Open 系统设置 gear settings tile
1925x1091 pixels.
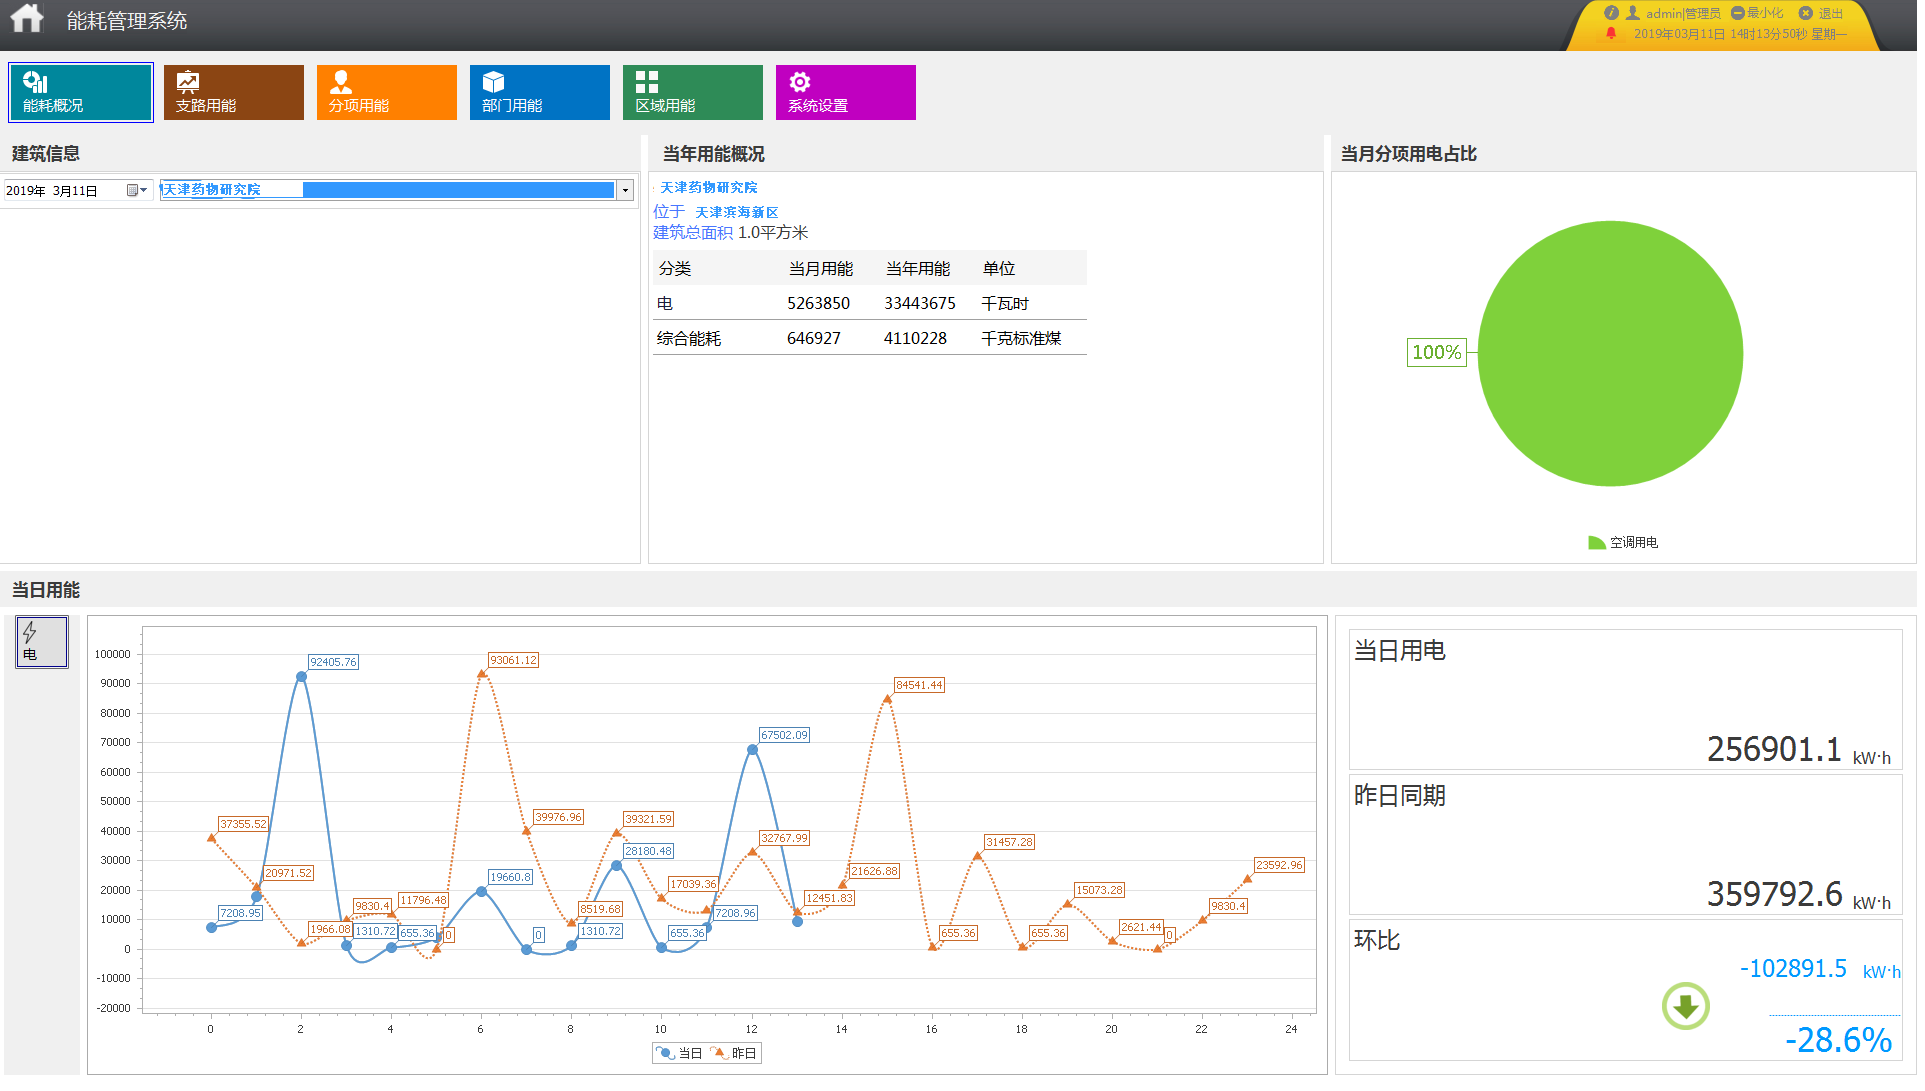click(x=845, y=92)
